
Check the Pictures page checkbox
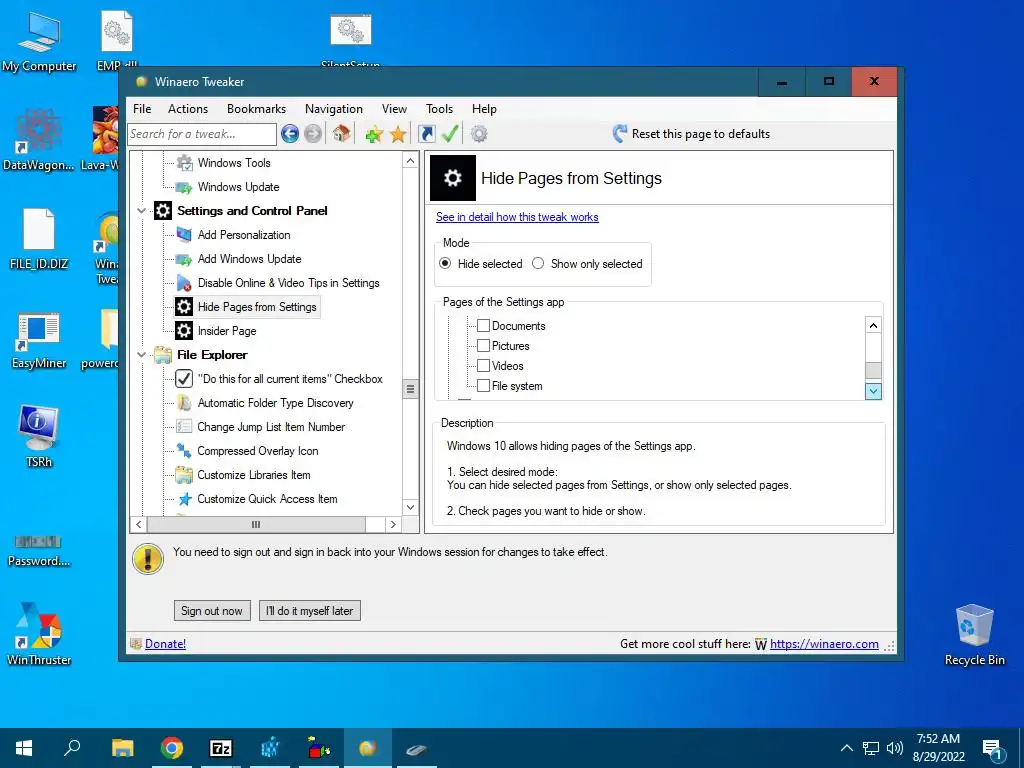point(483,345)
